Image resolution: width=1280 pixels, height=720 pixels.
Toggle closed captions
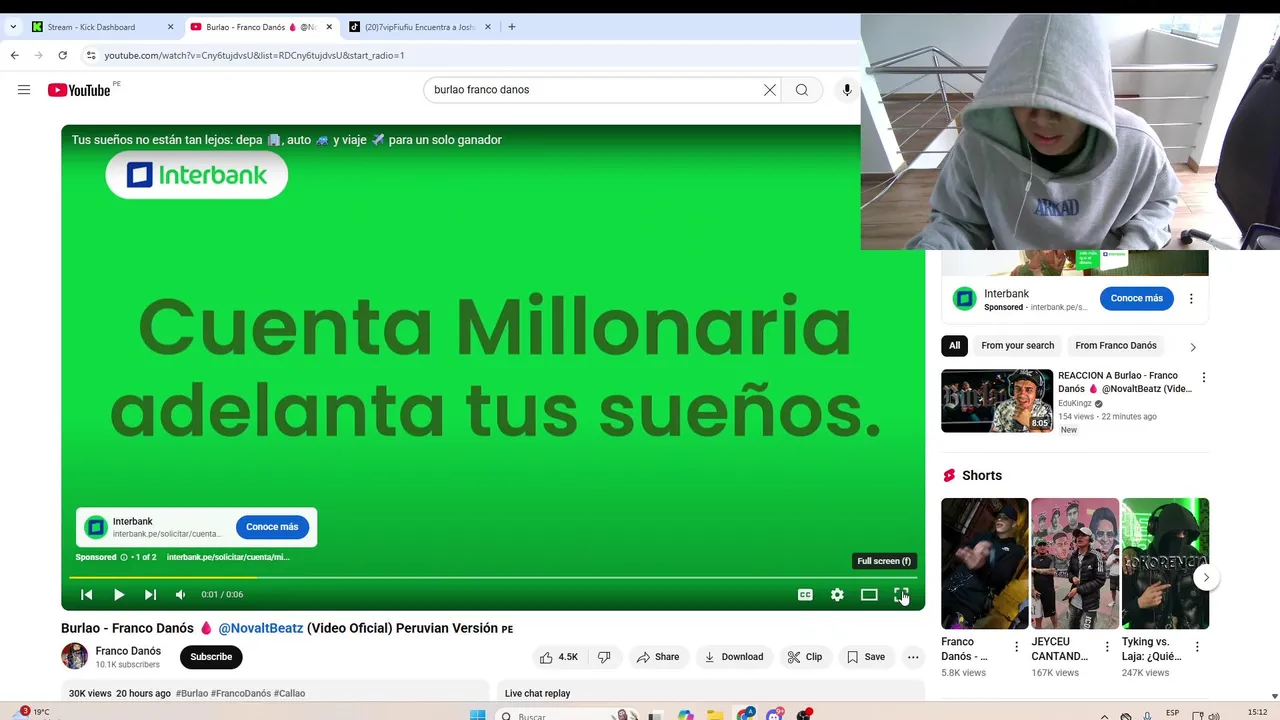click(805, 594)
